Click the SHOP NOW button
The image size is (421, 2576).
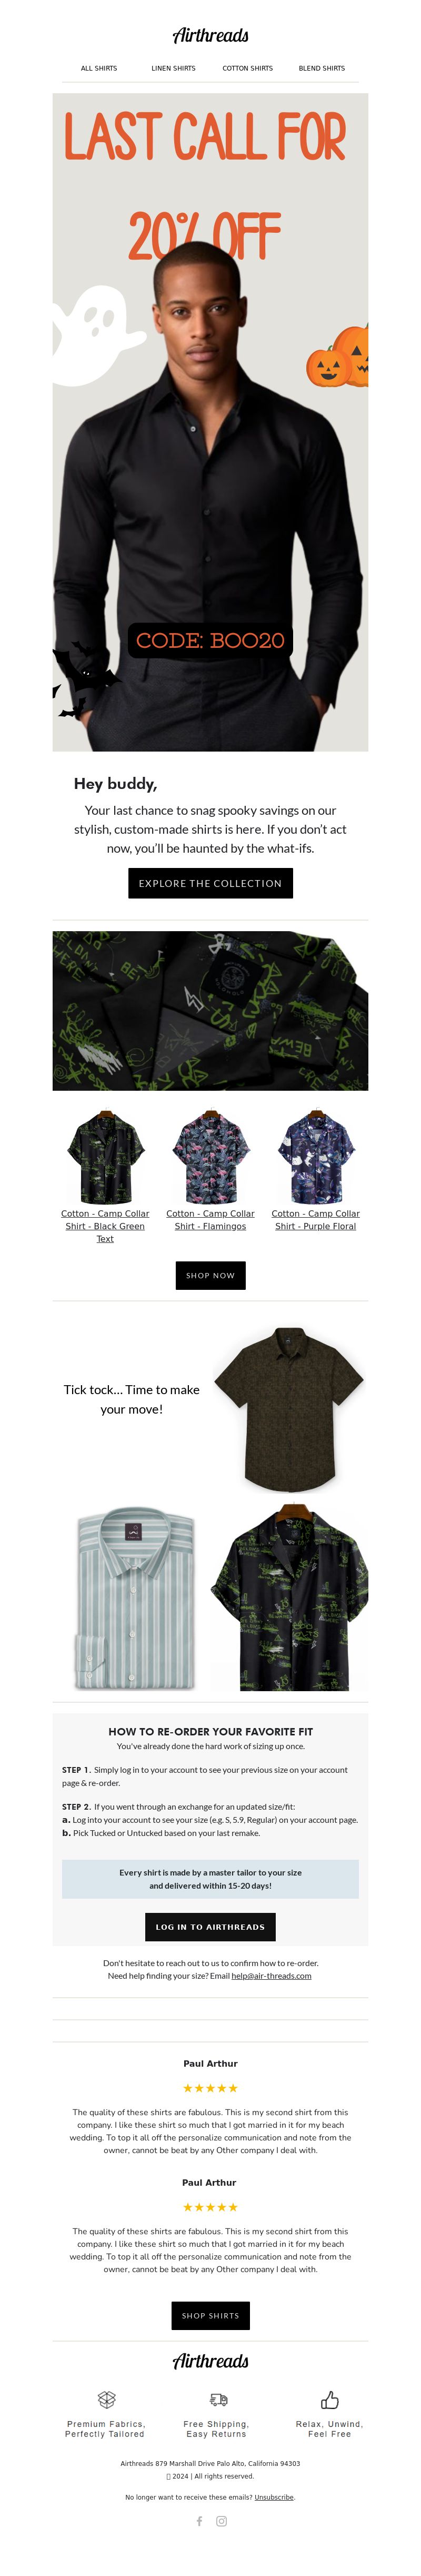210,1275
